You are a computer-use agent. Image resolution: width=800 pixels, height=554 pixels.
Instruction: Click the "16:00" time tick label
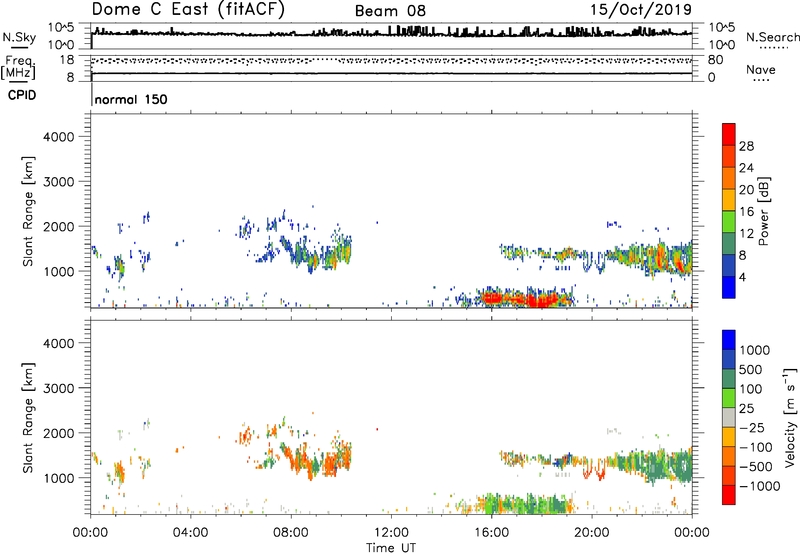491,533
